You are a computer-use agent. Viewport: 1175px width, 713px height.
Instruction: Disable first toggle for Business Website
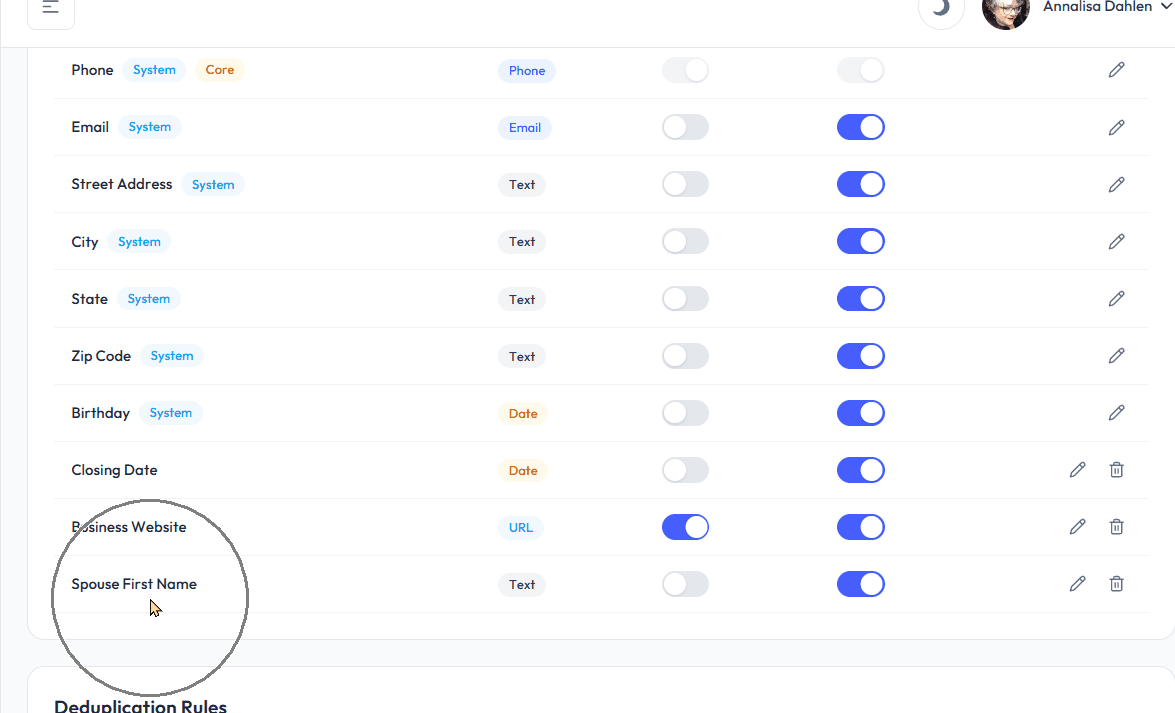tap(685, 527)
